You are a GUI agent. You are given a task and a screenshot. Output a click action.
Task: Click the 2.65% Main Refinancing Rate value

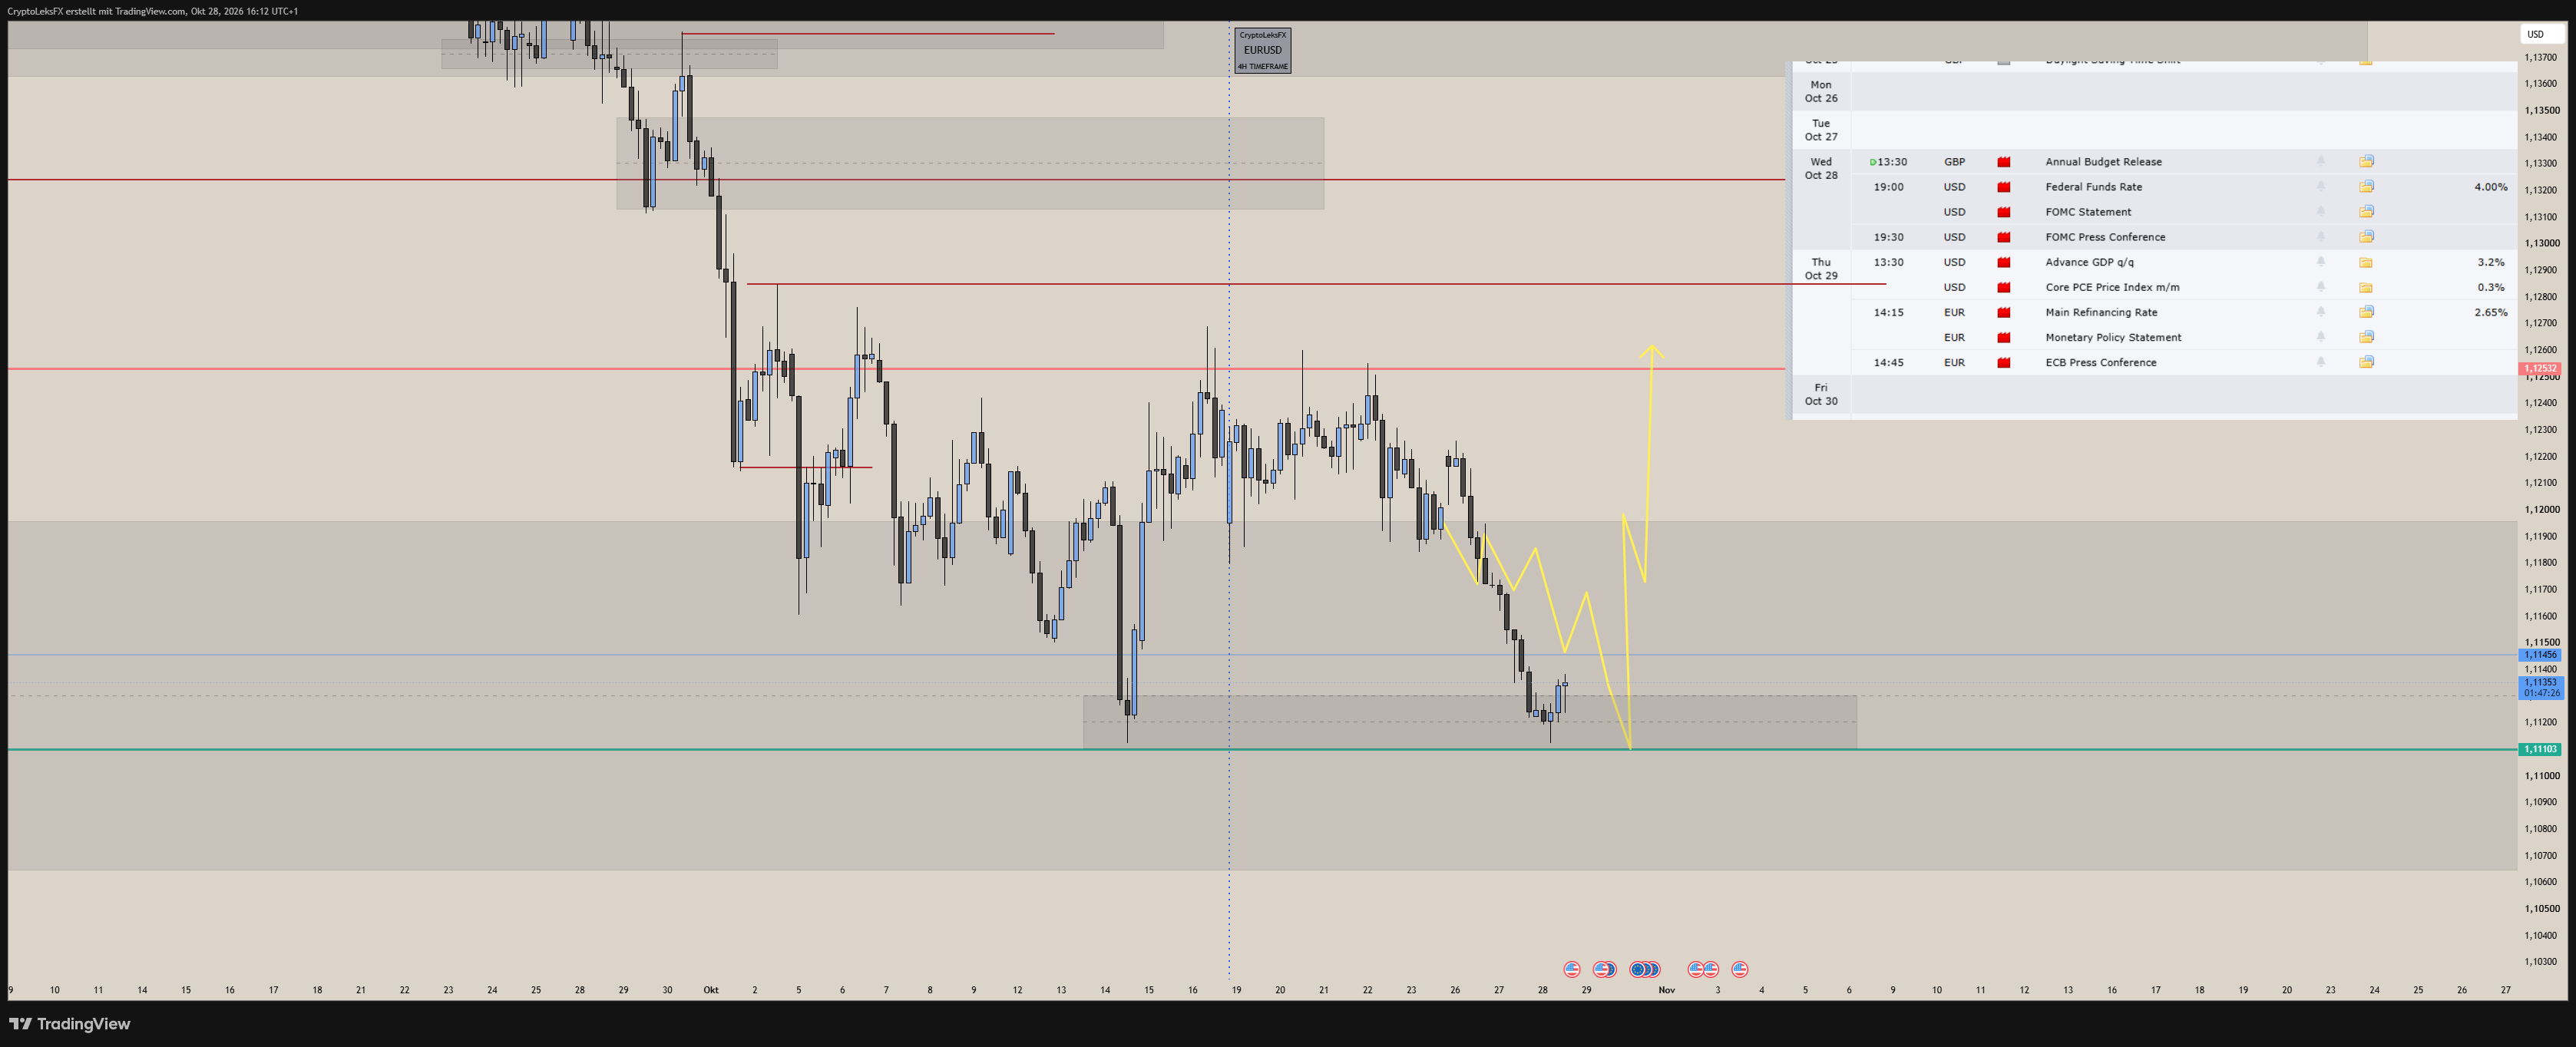(x=2490, y=312)
